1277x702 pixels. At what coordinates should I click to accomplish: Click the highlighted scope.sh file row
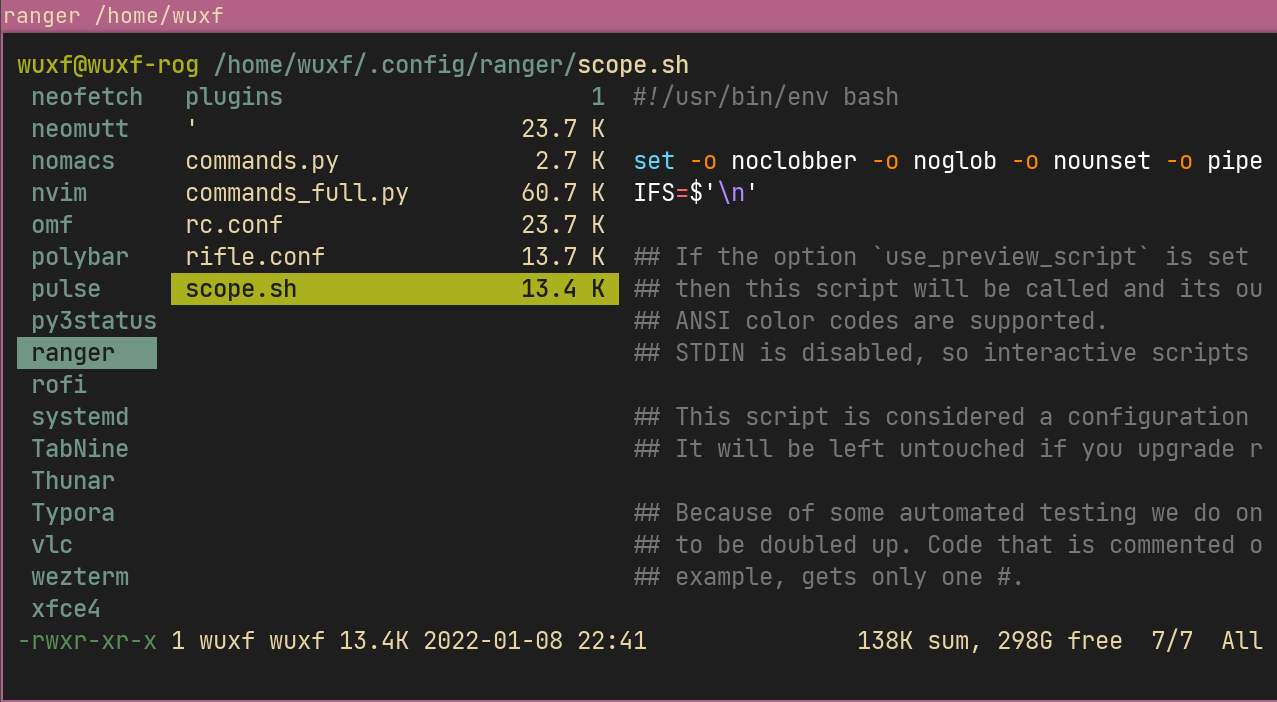pyautogui.click(x=394, y=289)
